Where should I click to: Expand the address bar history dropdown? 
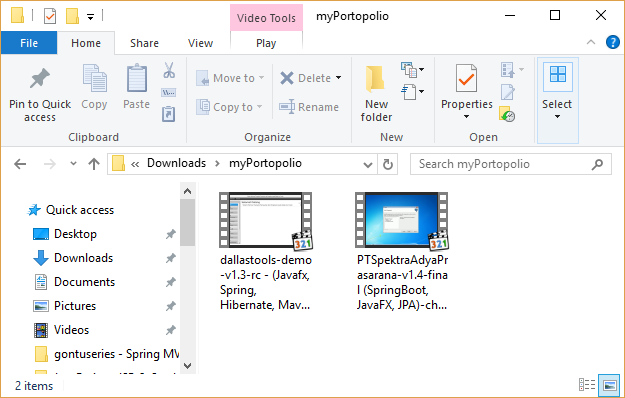click(368, 164)
